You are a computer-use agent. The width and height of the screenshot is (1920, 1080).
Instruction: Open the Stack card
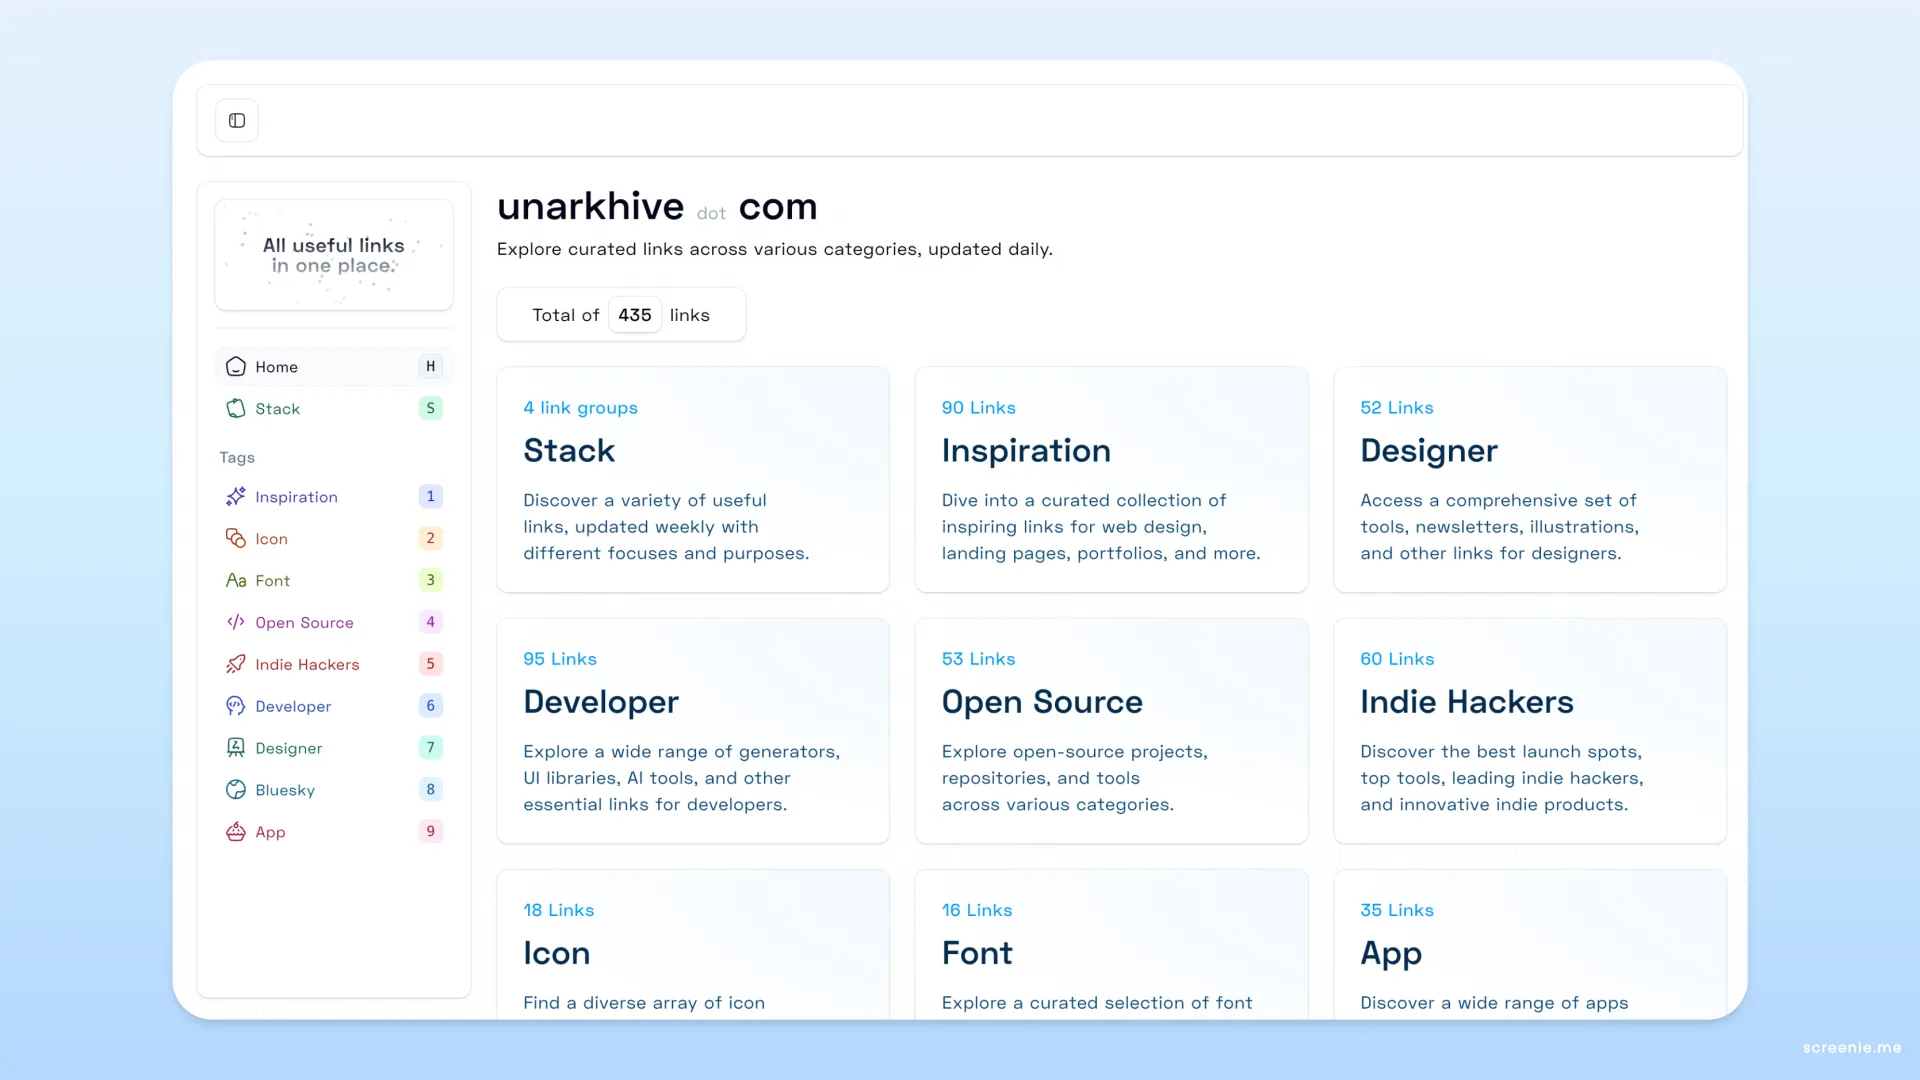693,480
